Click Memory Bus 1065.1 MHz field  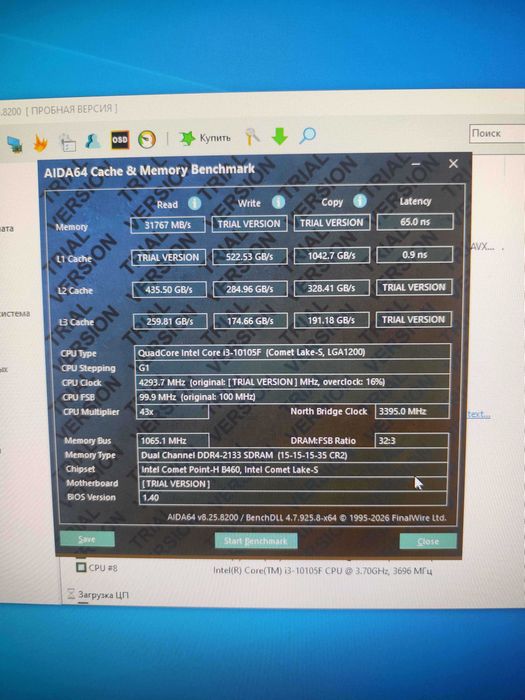pos(173,441)
